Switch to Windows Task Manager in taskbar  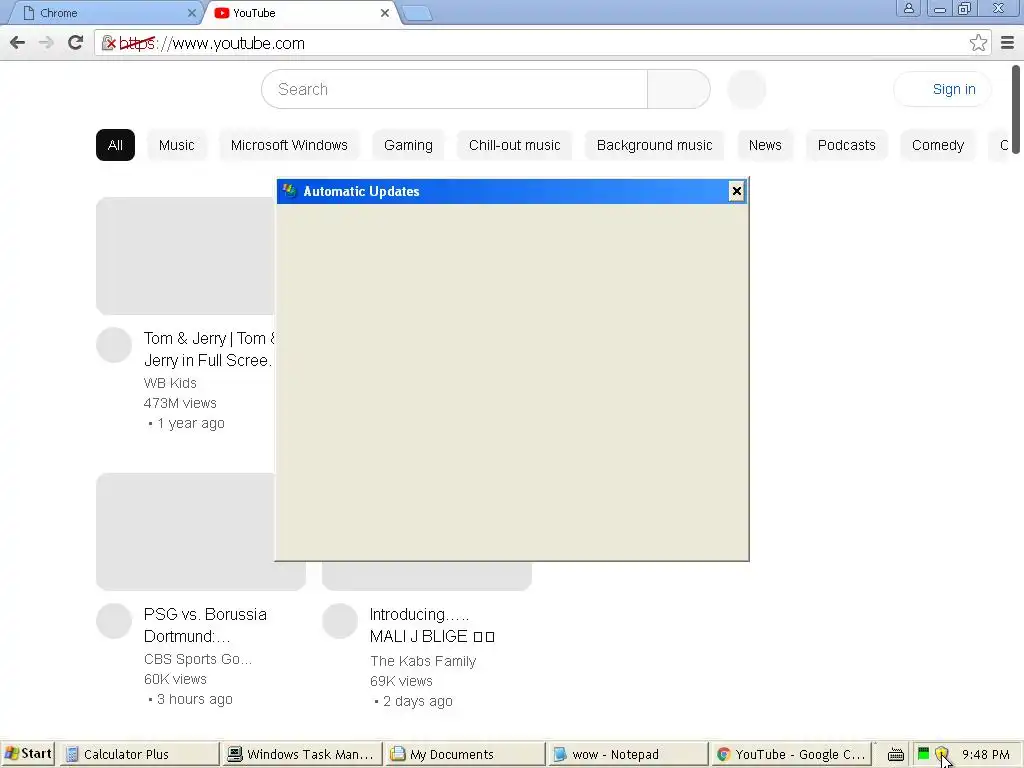click(x=302, y=754)
